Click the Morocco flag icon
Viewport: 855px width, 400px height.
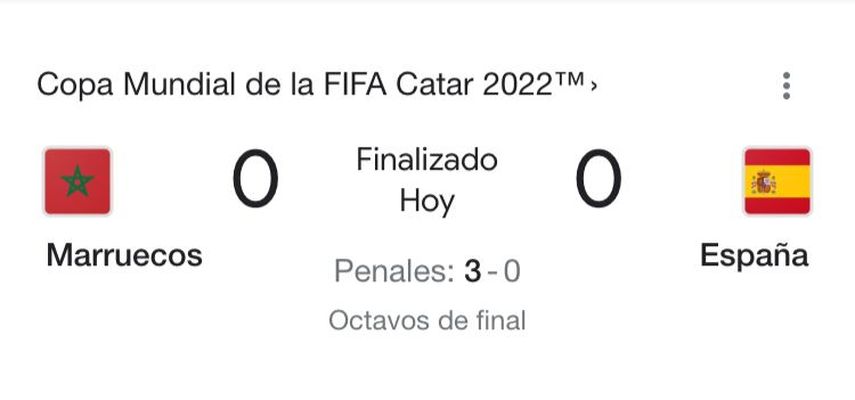coord(77,181)
